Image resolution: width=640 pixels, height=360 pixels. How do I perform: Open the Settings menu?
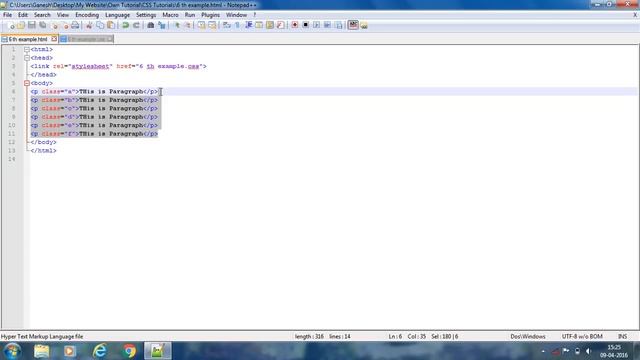click(146, 15)
